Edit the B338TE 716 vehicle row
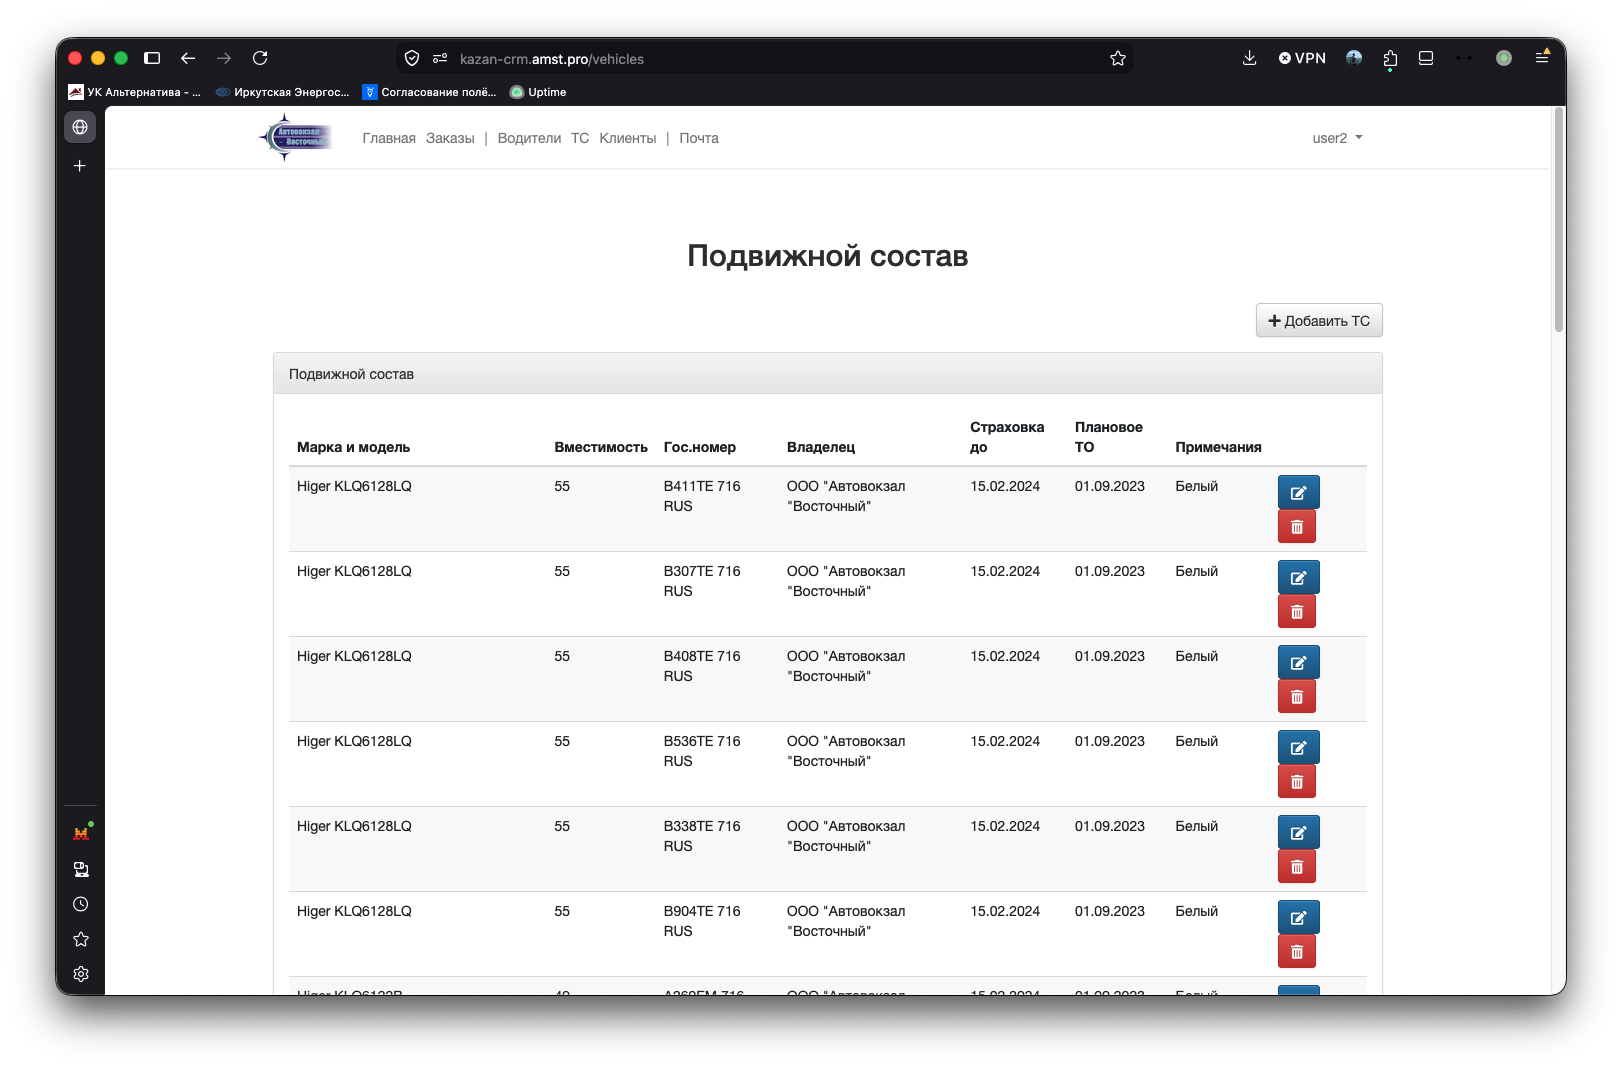 (1298, 832)
